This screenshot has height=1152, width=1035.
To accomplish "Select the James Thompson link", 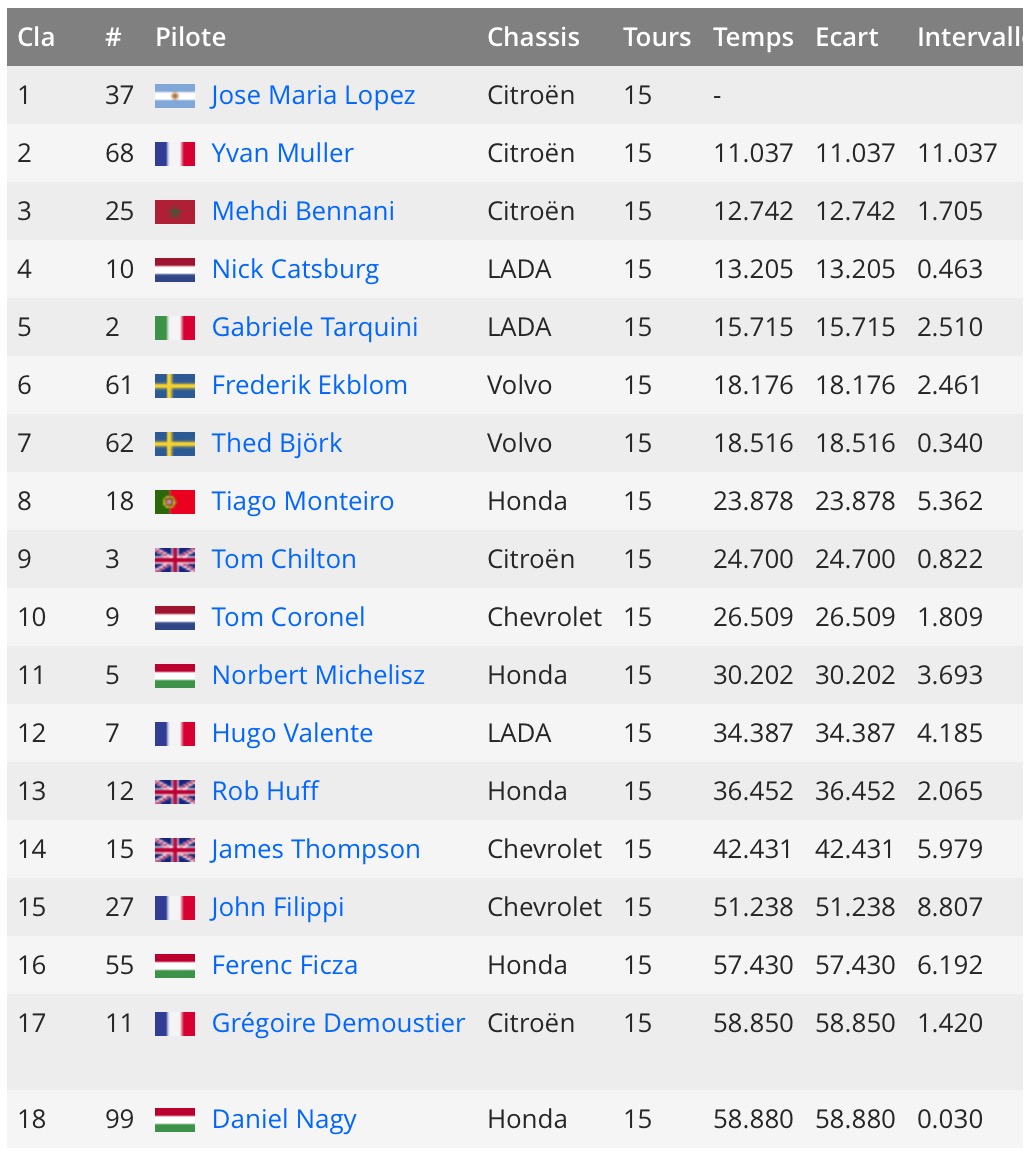I will 315,849.
